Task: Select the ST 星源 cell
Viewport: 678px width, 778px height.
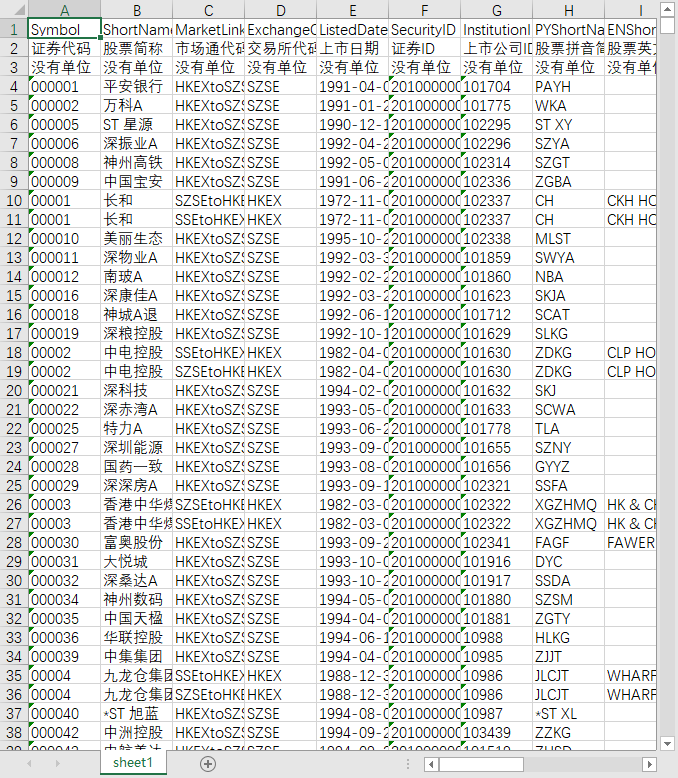Action: pos(136,125)
